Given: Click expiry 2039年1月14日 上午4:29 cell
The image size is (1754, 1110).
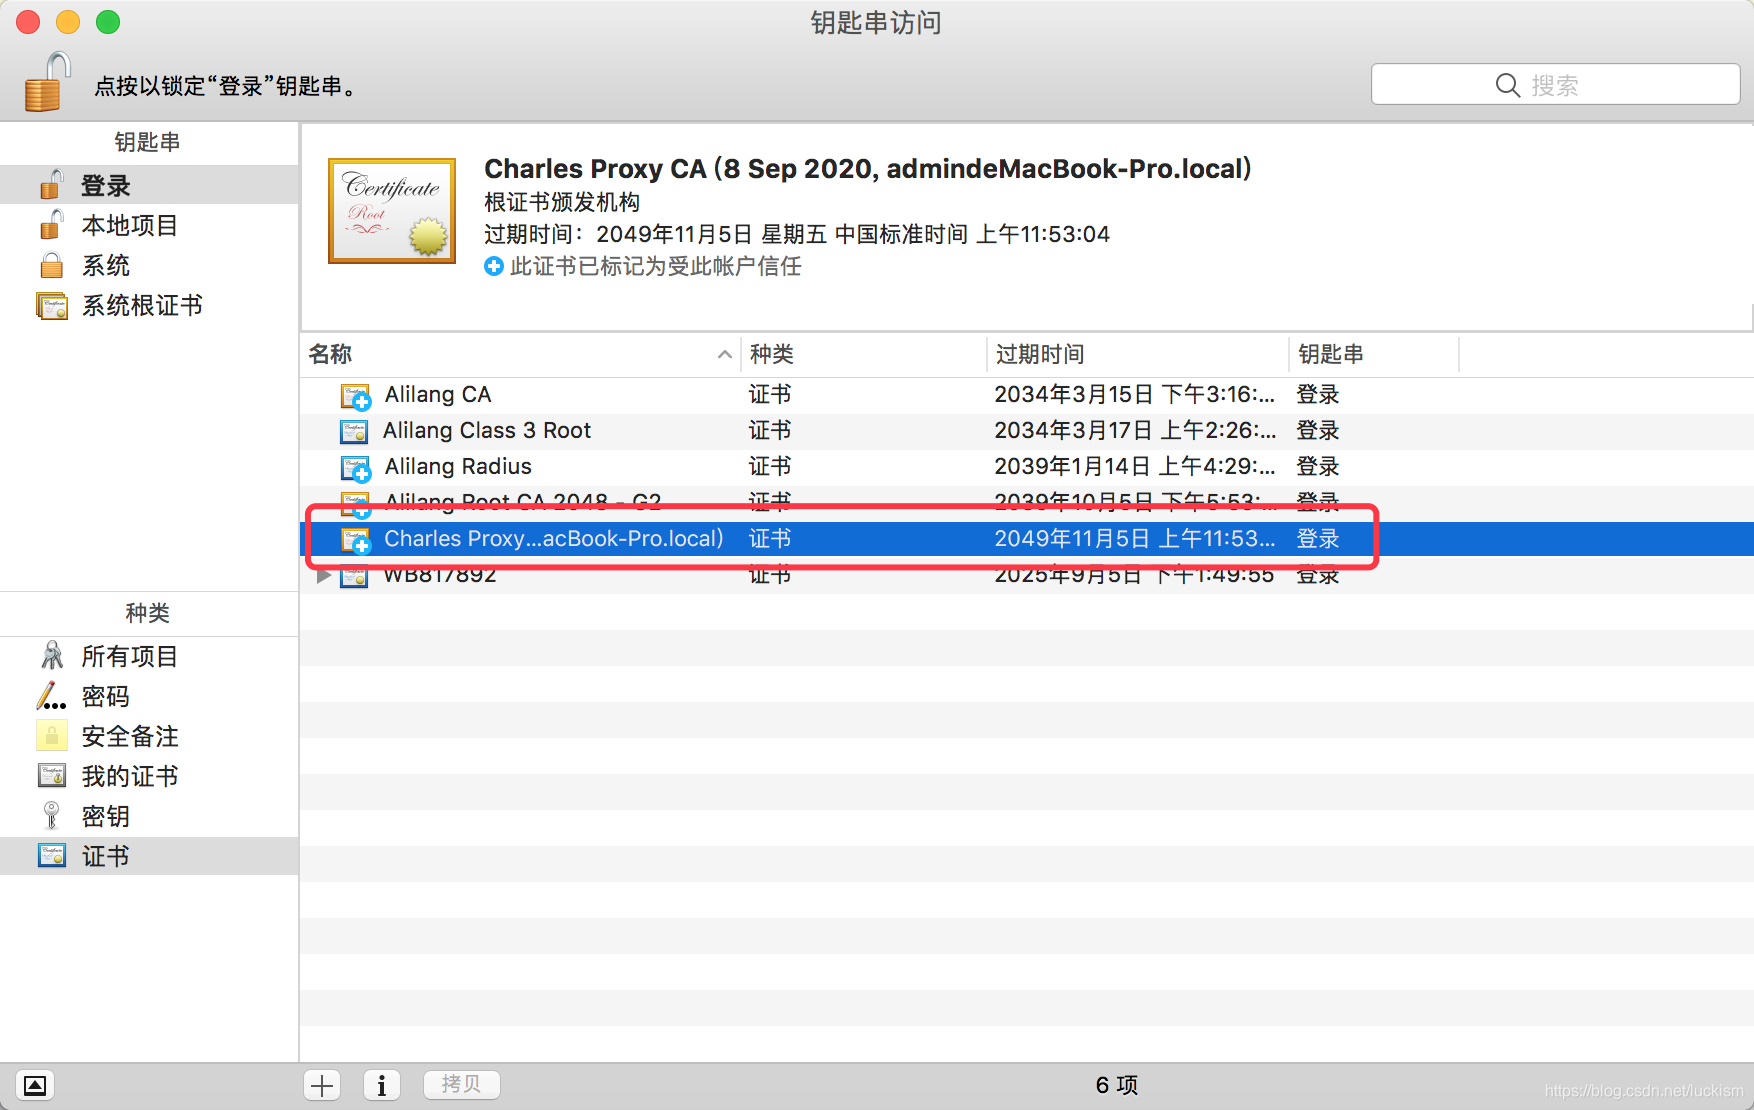Looking at the screenshot, I should coord(1135,467).
